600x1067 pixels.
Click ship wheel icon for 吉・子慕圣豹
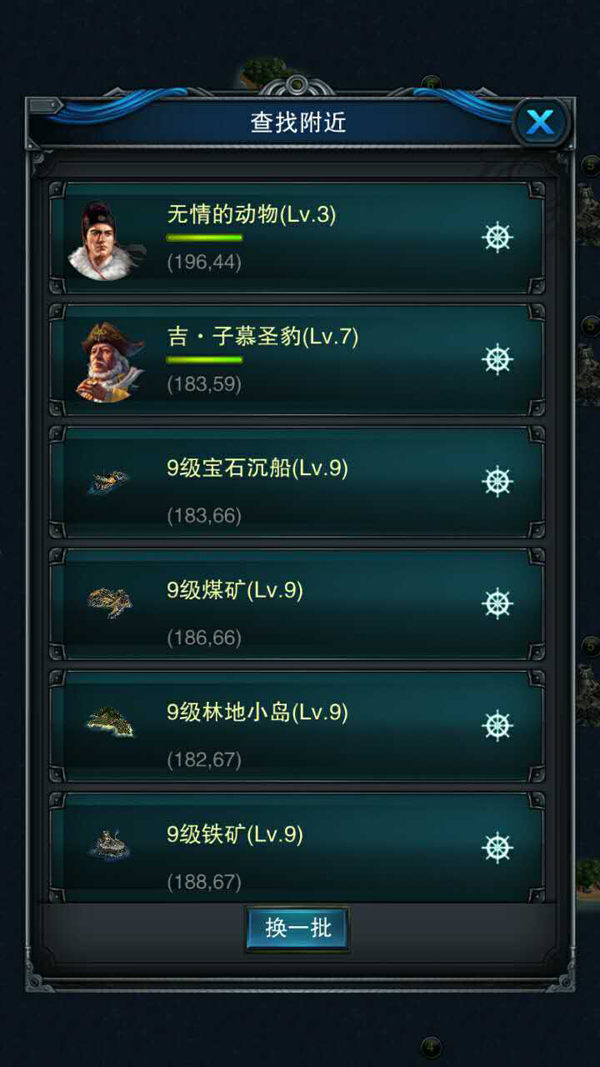tap(497, 359)
